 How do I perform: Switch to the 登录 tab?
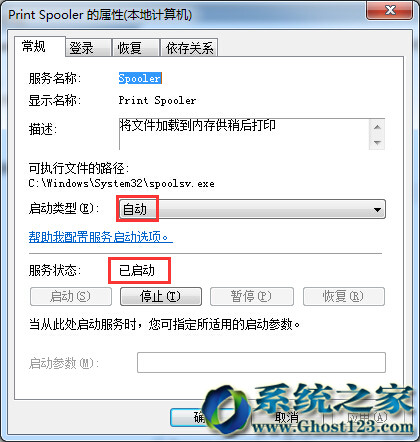click(x=88, y=48)
